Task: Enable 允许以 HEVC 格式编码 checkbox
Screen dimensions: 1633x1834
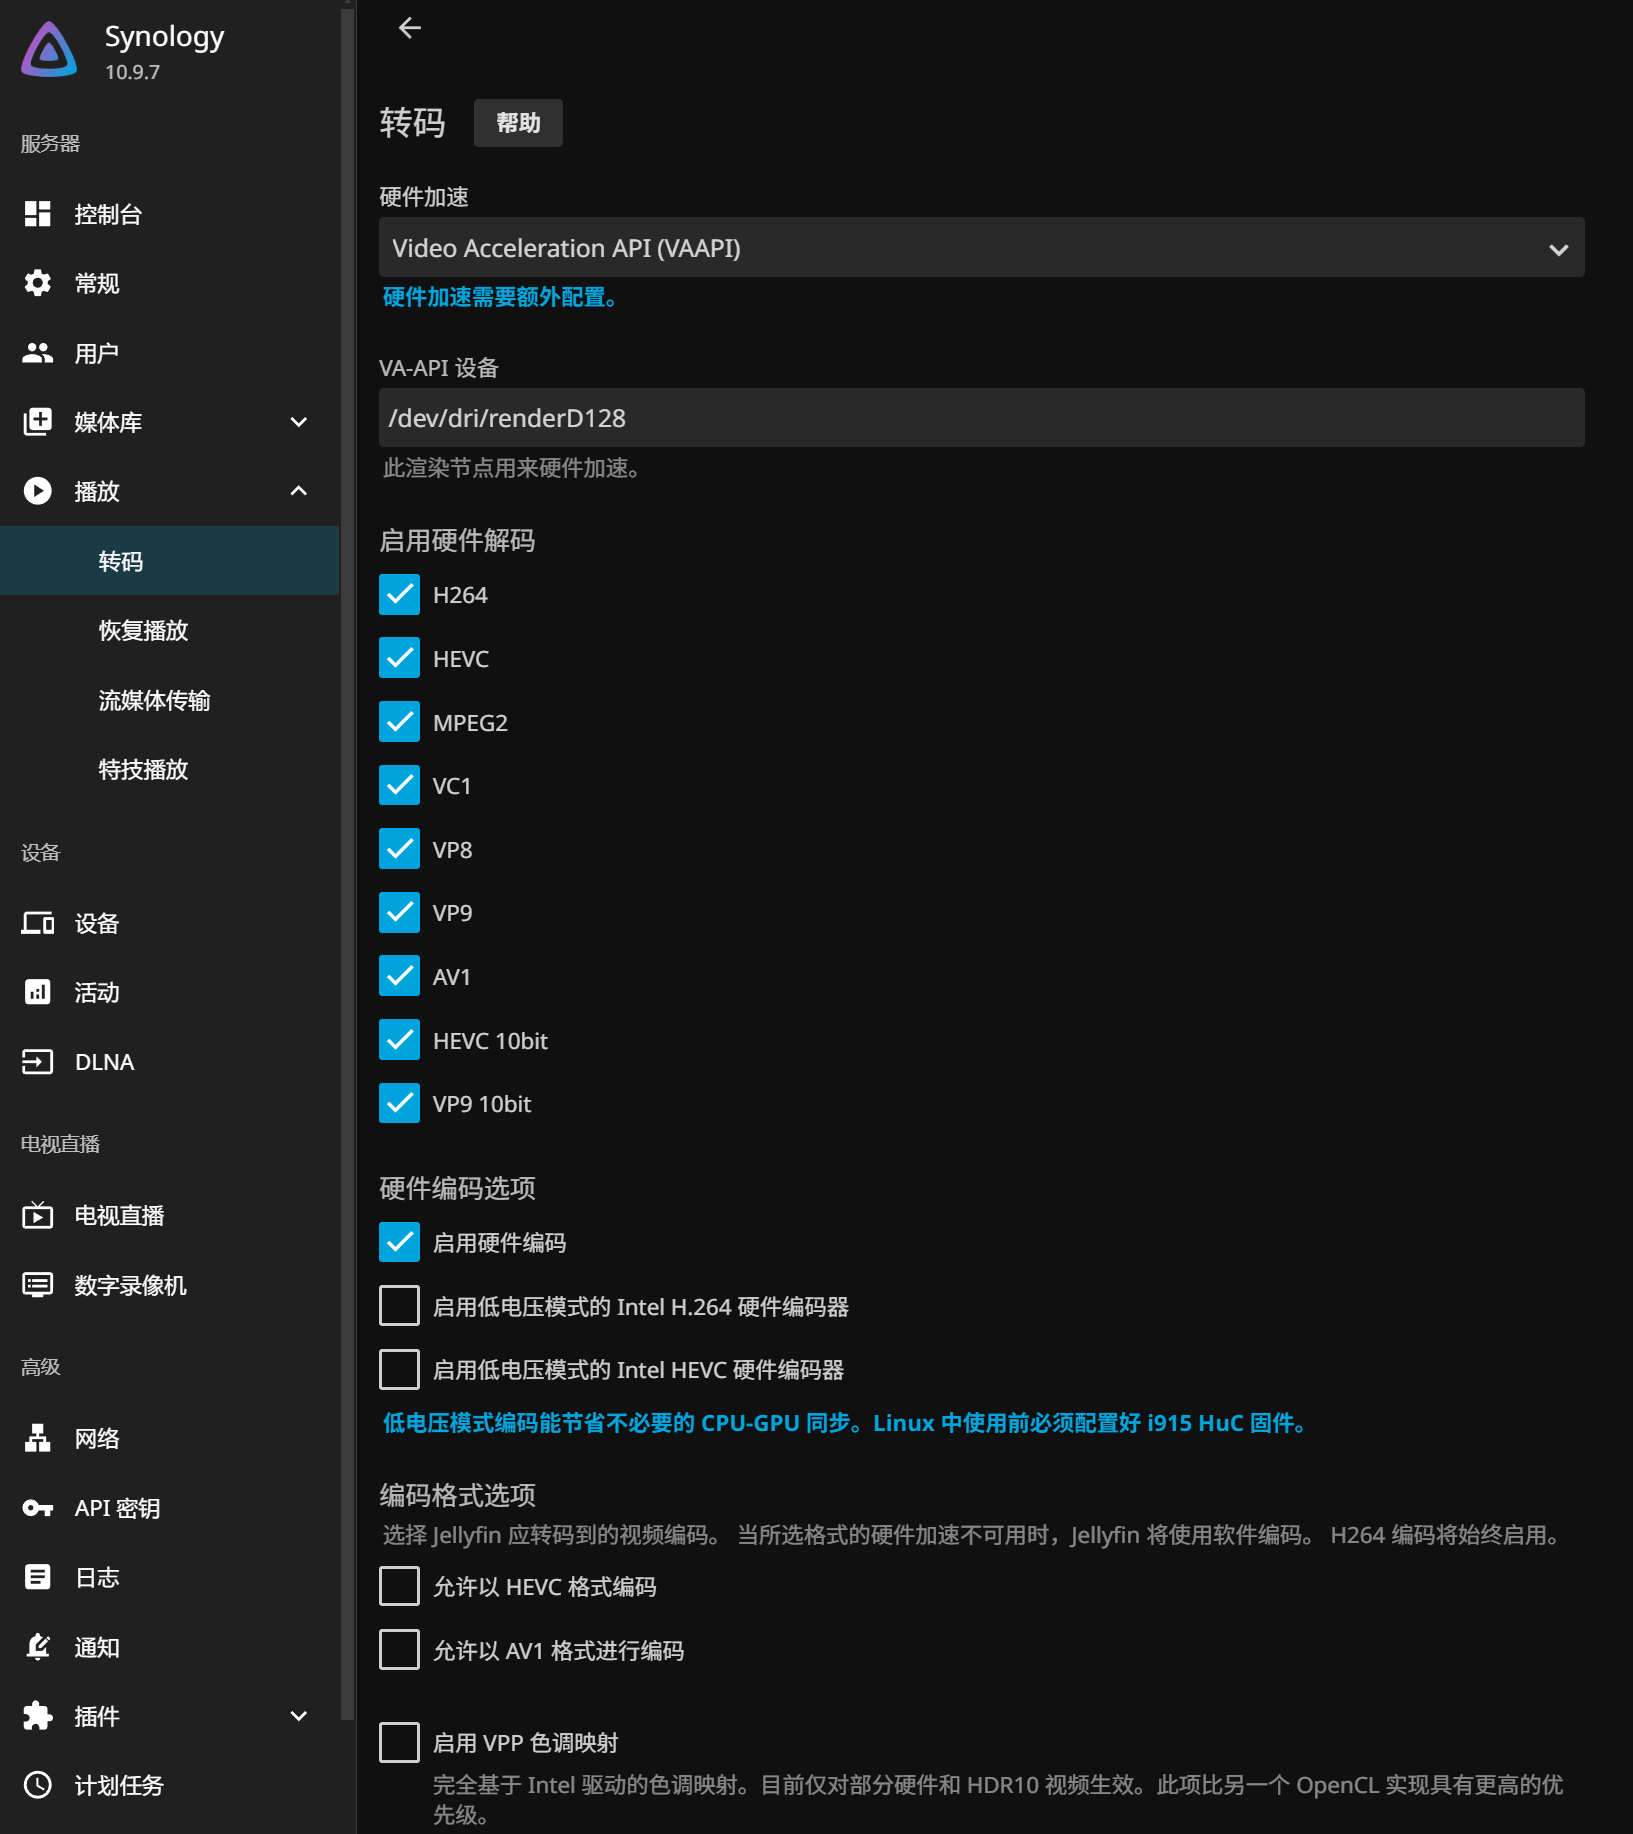Action: click(x=399, y=1587)
